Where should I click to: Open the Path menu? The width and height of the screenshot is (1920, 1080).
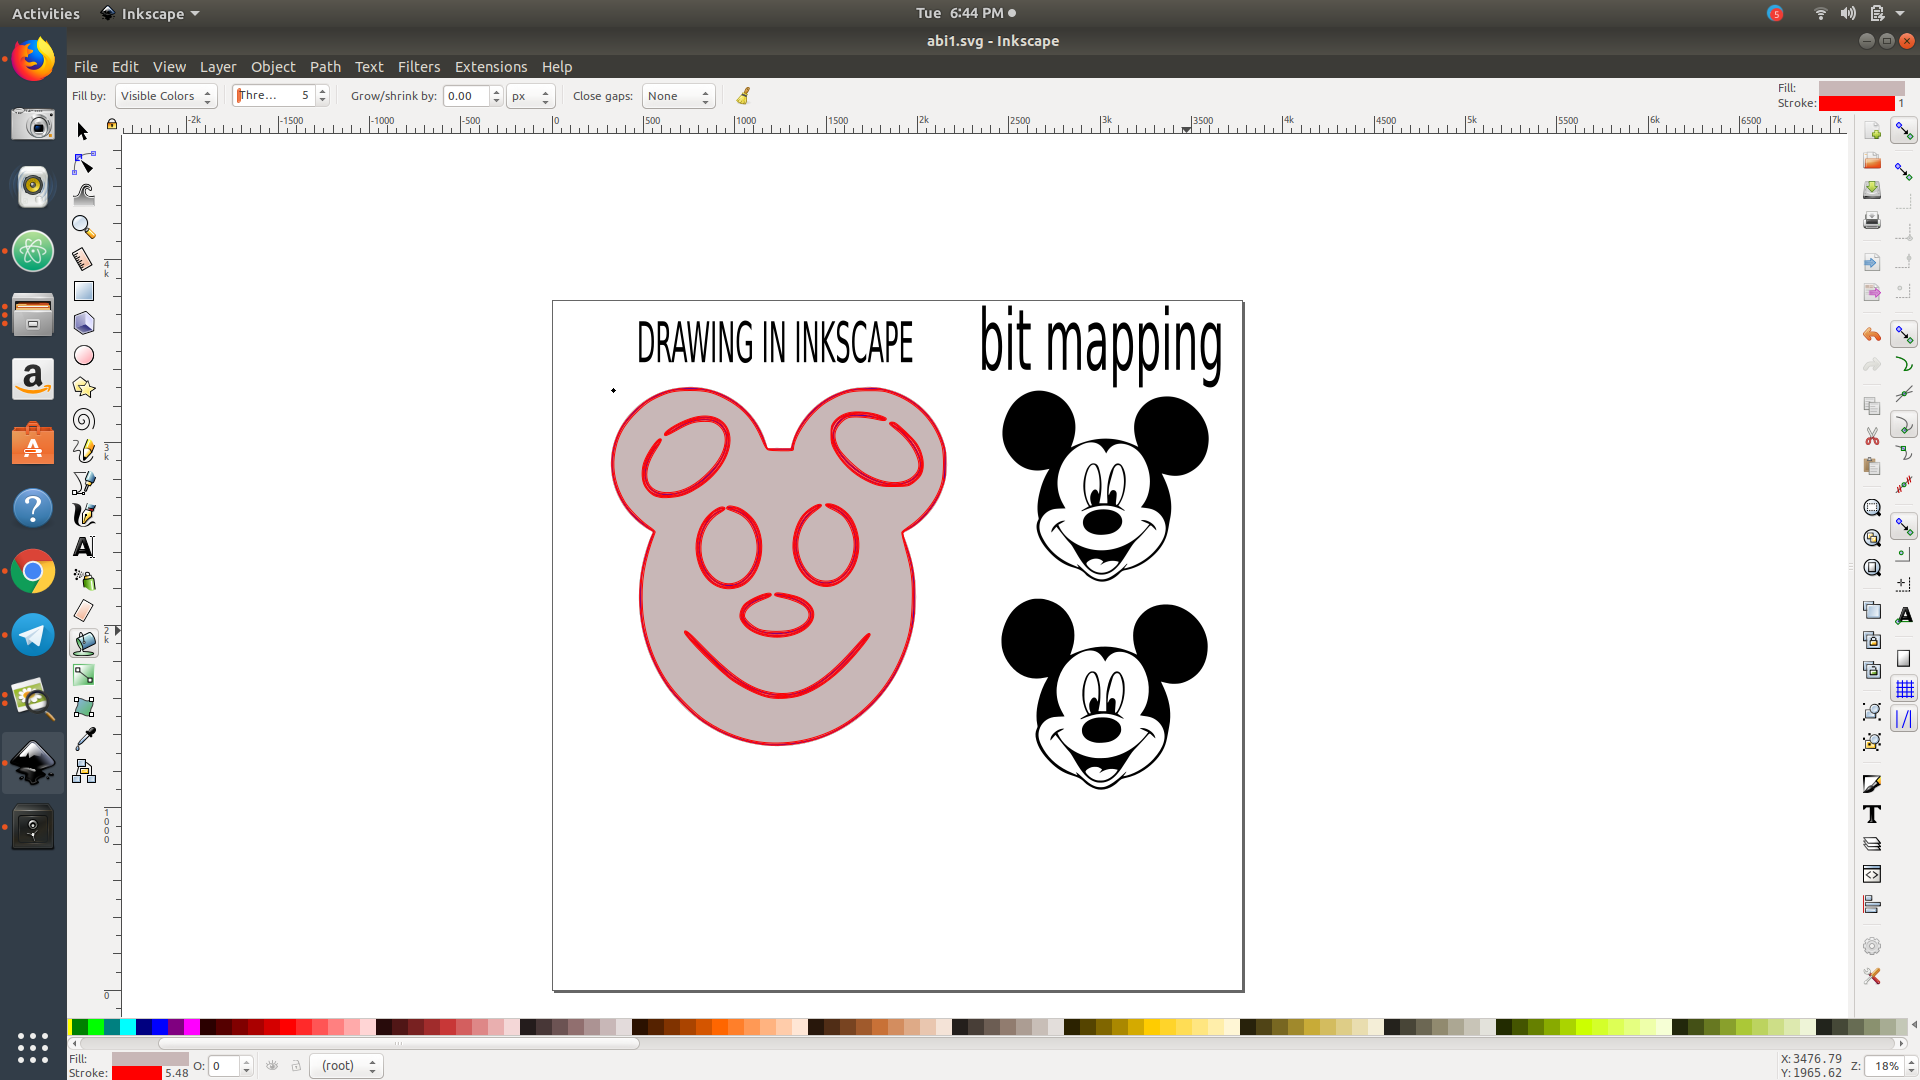[325, 67]
